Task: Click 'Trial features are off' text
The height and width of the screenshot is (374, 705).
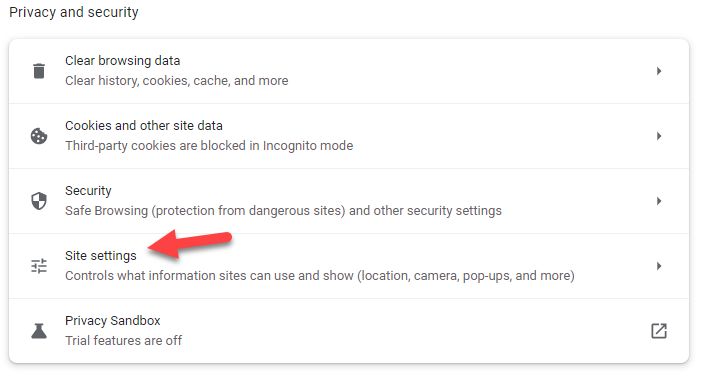Action: [x=124, y=341]
